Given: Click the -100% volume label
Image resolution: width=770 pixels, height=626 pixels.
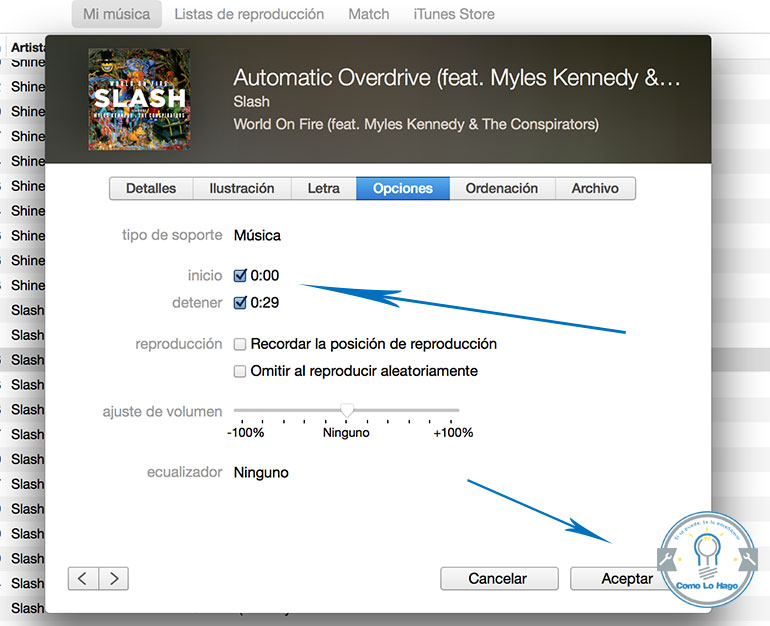Looking at the screenshot, I should [246, 433].
